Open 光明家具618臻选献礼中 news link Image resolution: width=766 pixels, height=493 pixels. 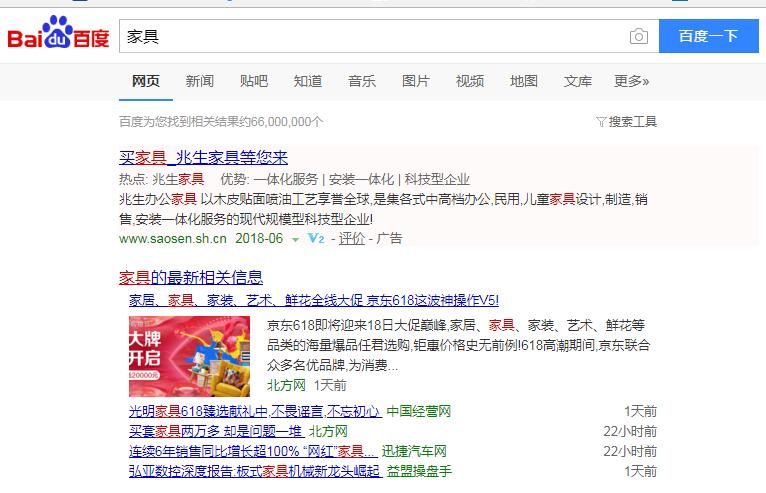point(255,411)
